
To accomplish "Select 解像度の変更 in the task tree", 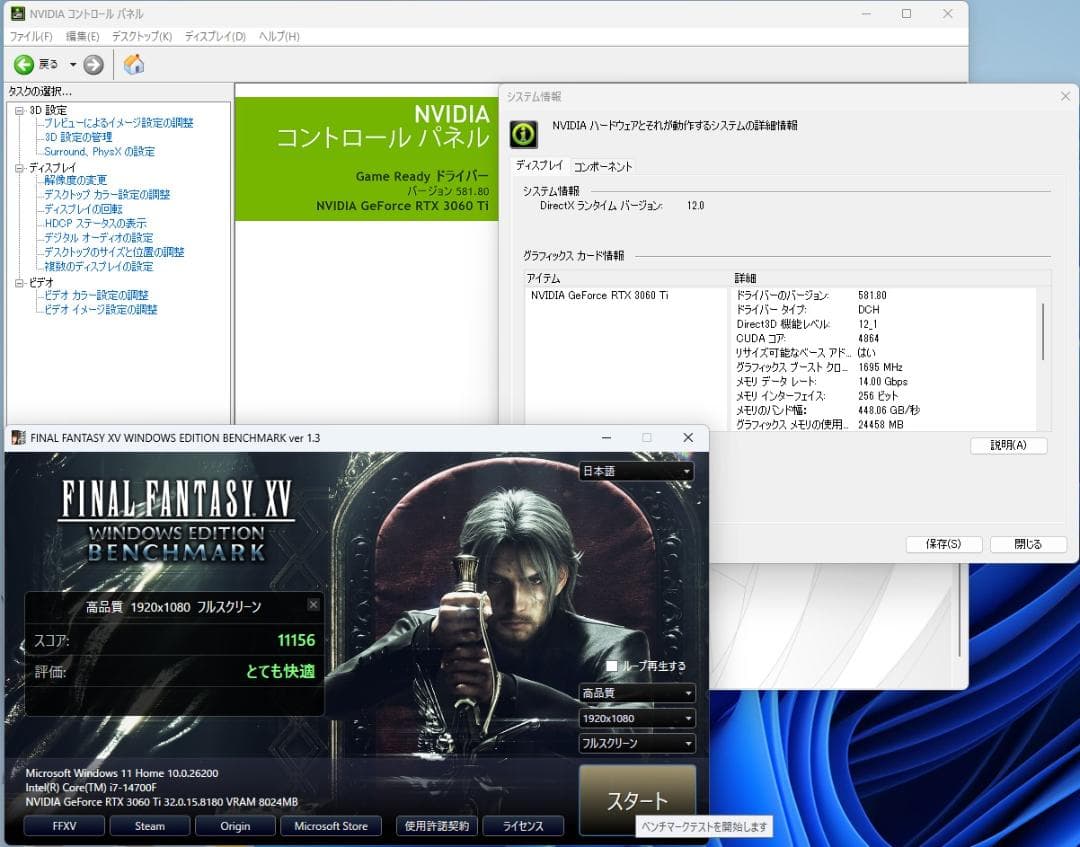I will (75, 180).
